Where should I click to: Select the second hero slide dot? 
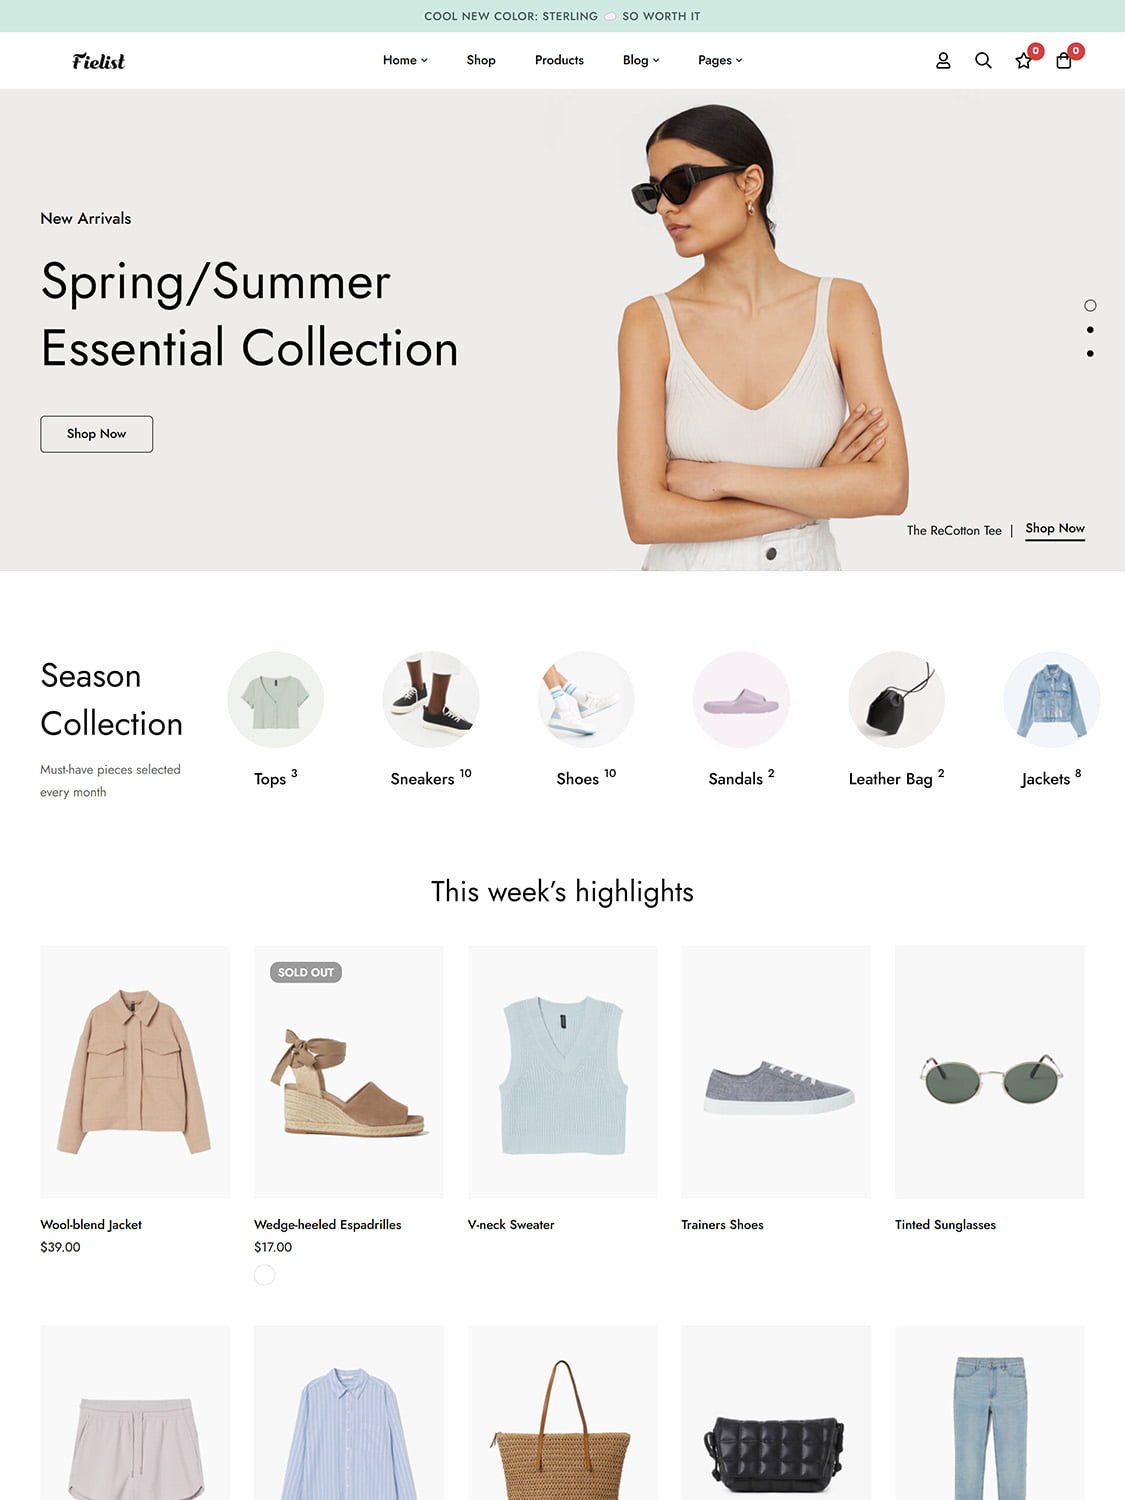coord(1090,330)
